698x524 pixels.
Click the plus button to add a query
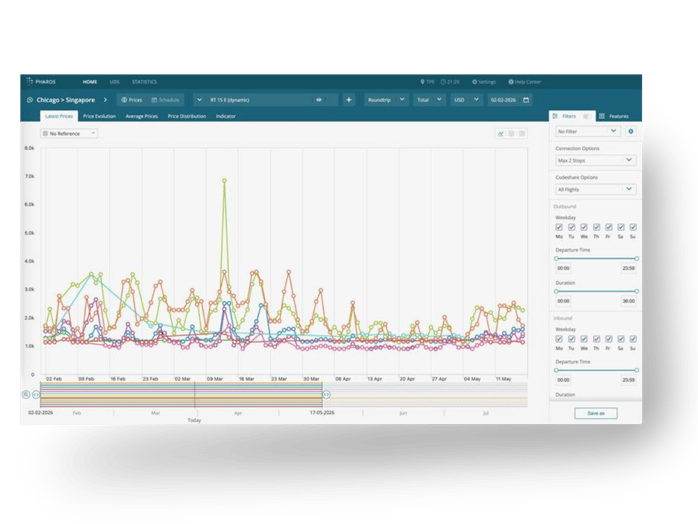pos(349,100)
